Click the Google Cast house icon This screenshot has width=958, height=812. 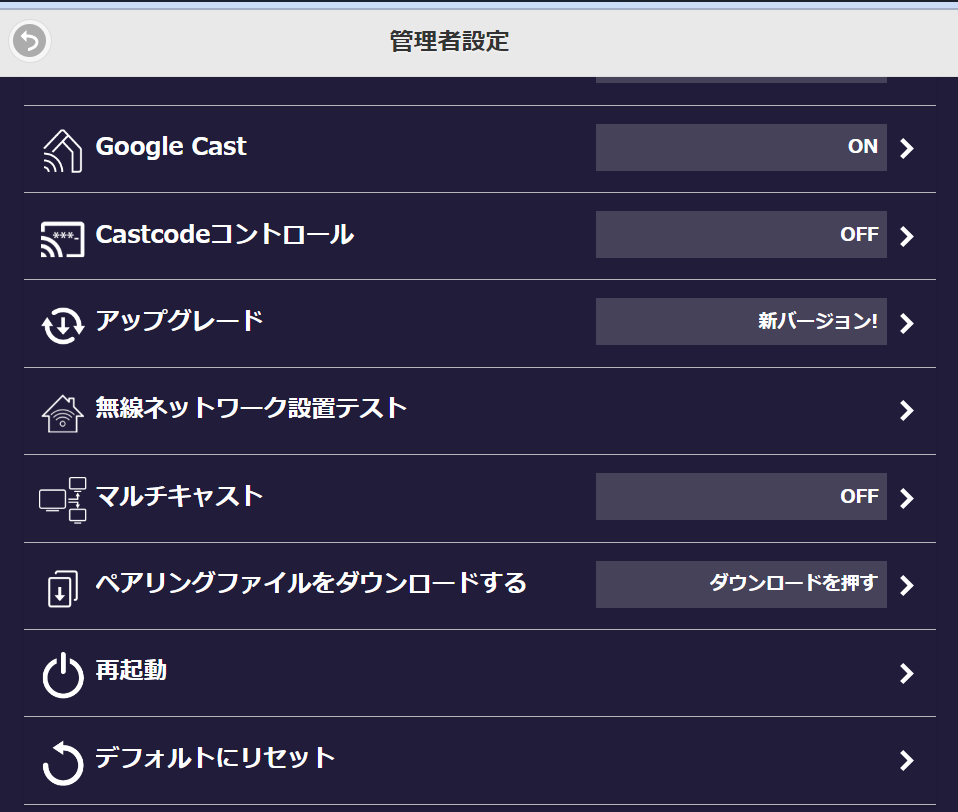(62, 150)
